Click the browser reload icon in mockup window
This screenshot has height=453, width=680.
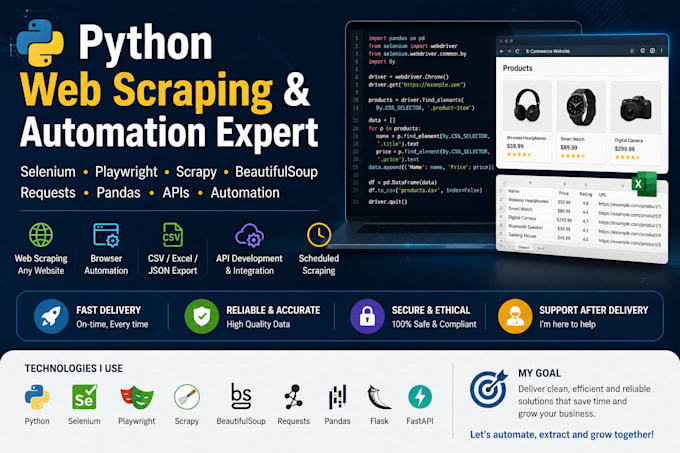coord(517,51)
